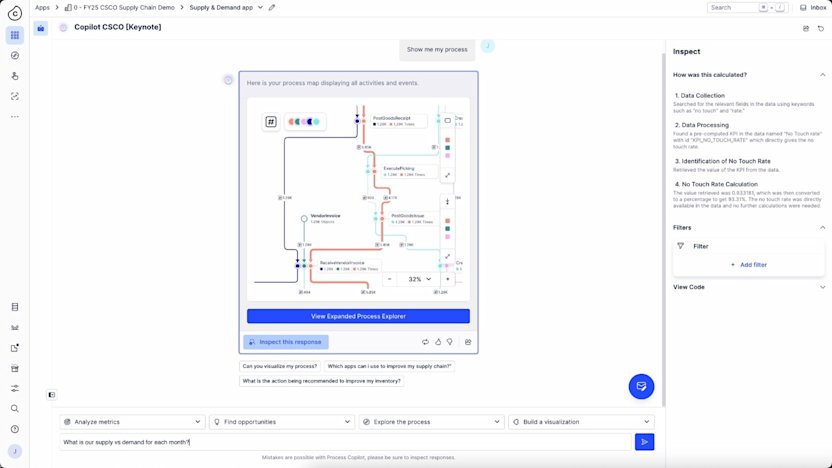The width and height of the screenshot is (832, 468).
Task: Click the hand pointer icon in sidebar
Action: [15, 76]
